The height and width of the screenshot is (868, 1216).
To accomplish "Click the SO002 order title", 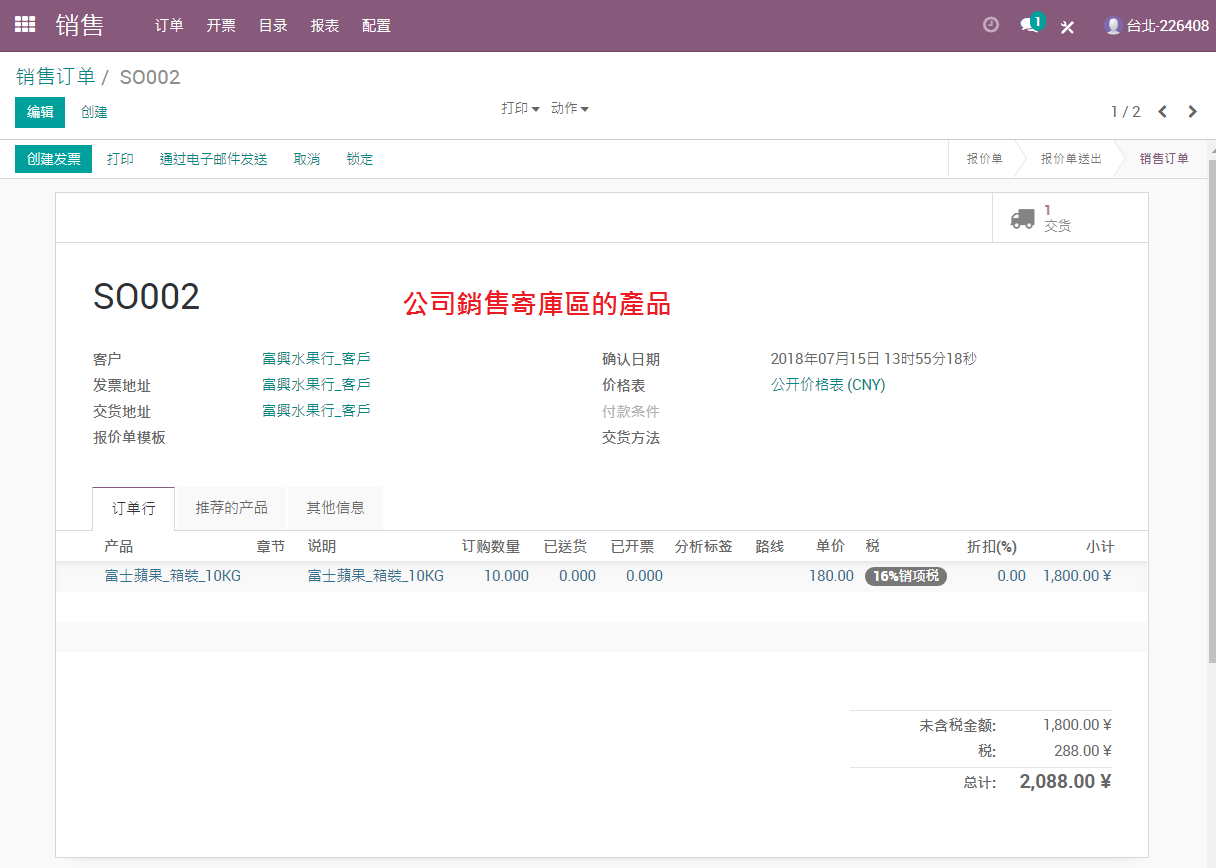I will [x=147, y=297].
